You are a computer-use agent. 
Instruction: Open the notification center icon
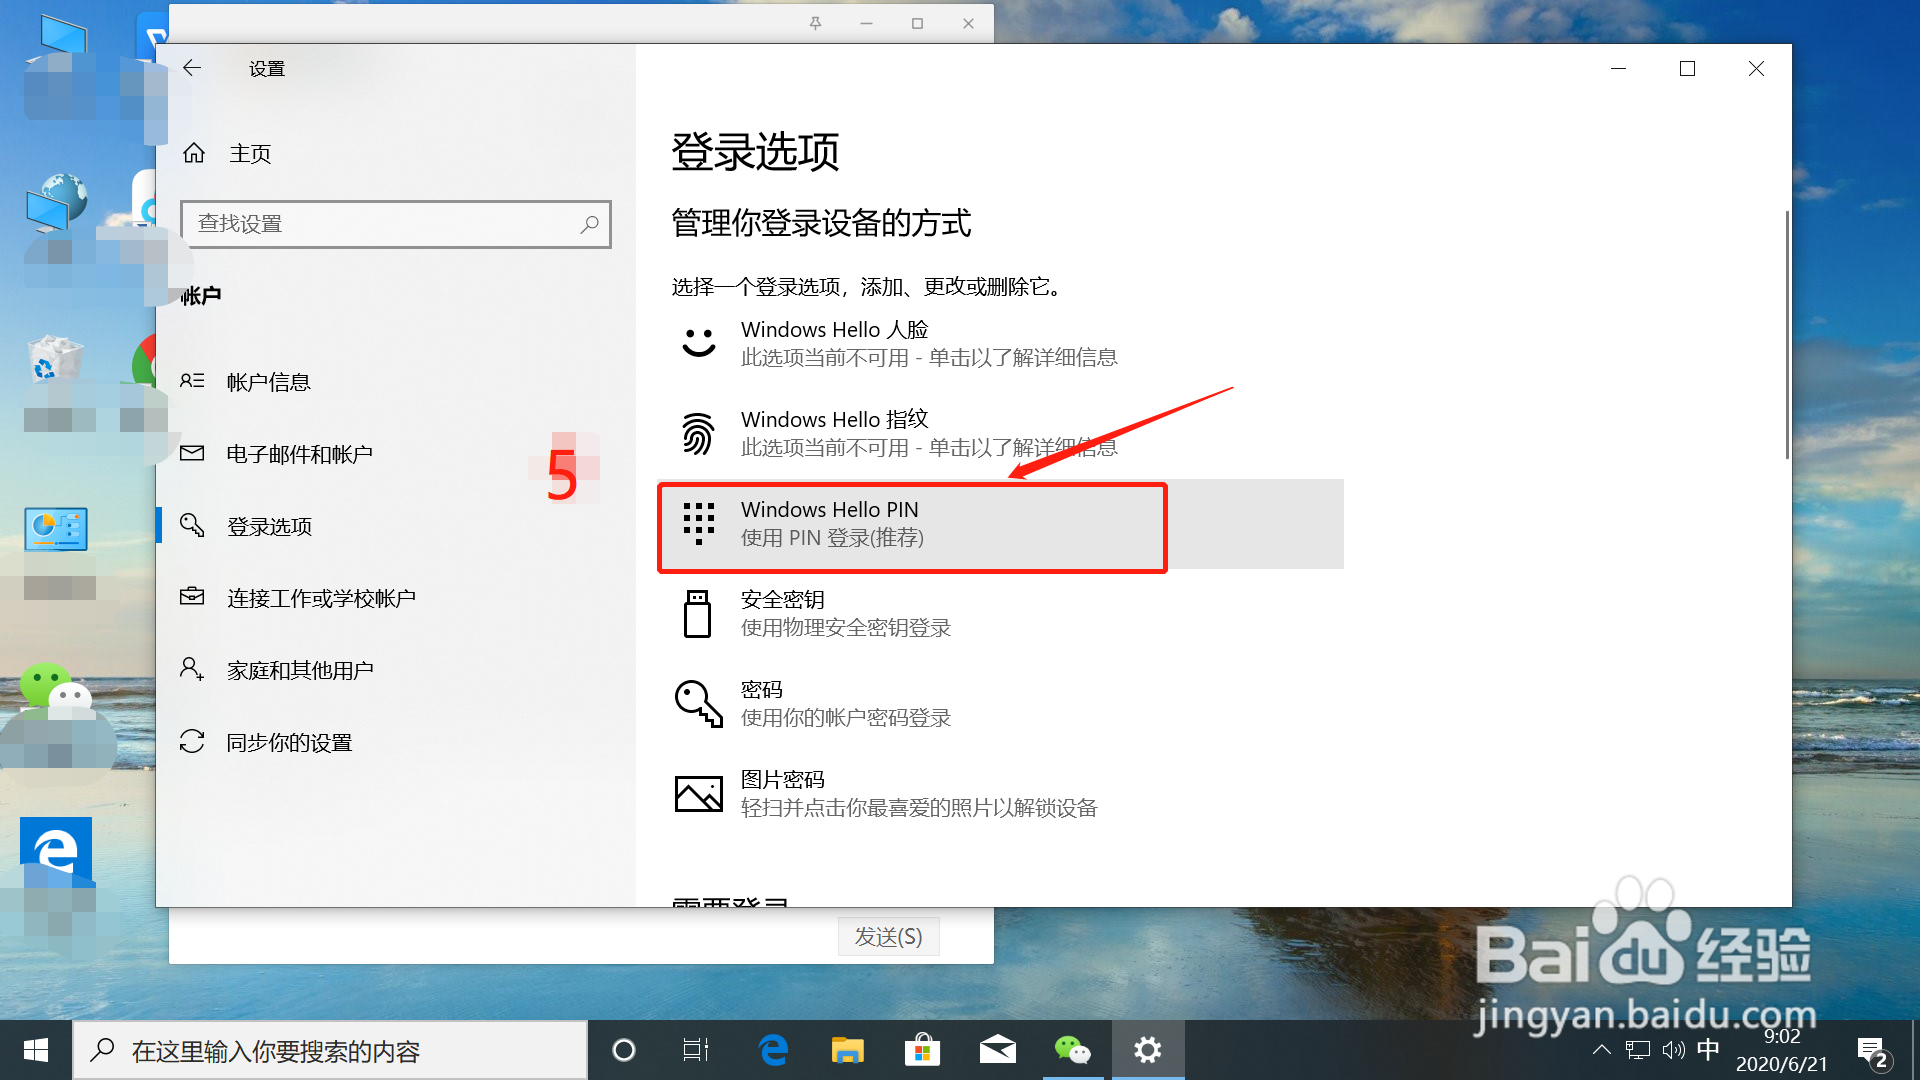1872,1052
